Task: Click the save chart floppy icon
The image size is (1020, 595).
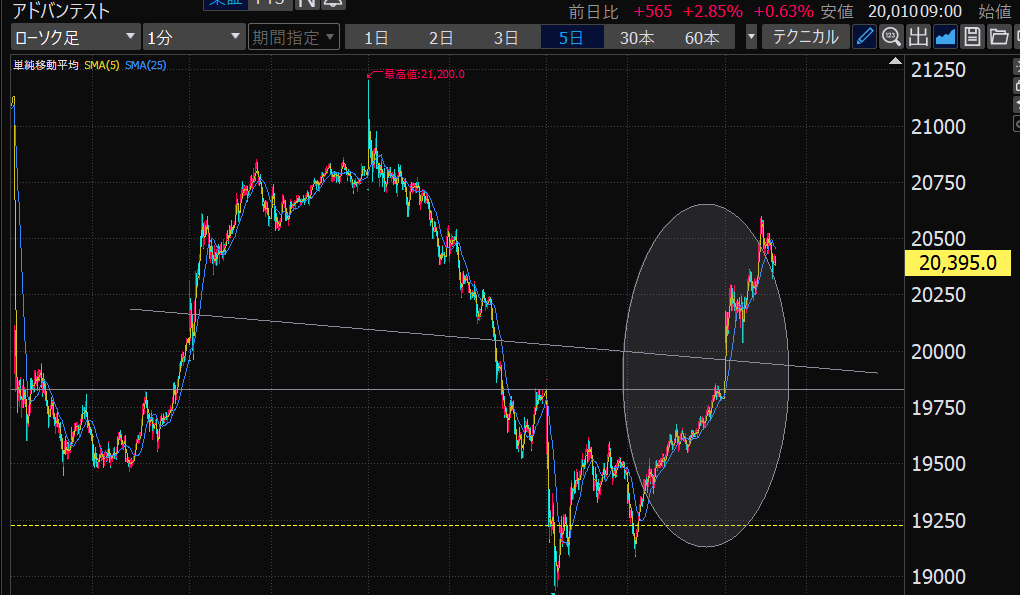Action: (x=971, y=38)
